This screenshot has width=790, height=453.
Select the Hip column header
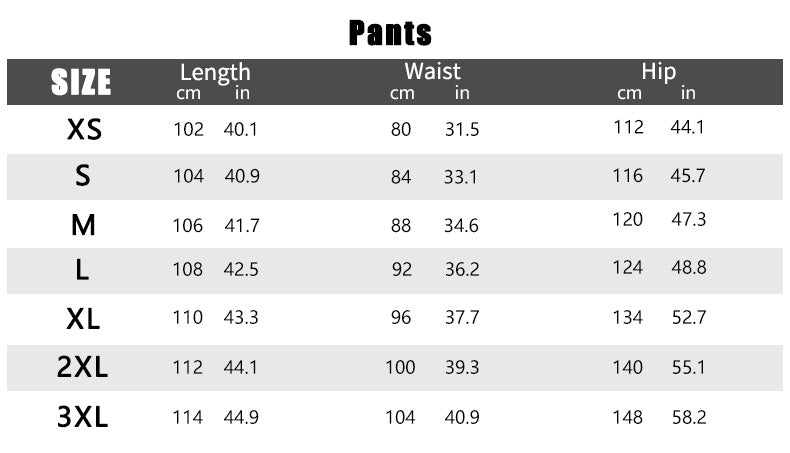click(x=659, y=72)
